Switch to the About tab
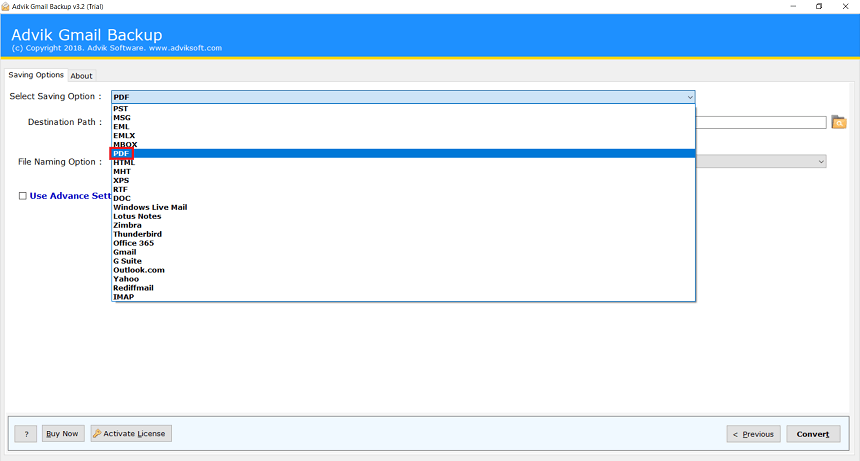The width and height of the screenshot is (860, 461). [81, 76]
